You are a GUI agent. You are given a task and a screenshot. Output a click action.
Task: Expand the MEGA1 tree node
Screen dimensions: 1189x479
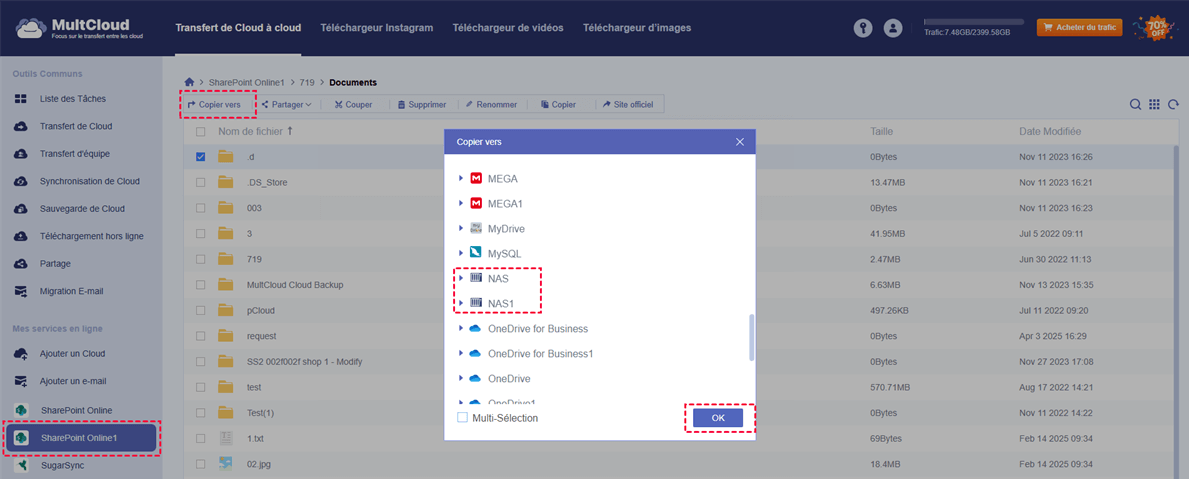click(460, 204)
